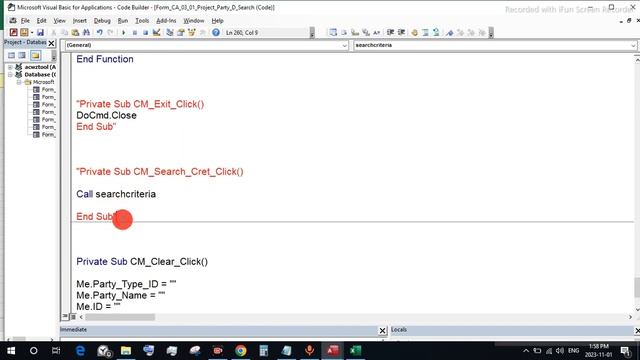Close the Project pane
Viewport: 640px width, 360px height.
click(x=51, y=43)
